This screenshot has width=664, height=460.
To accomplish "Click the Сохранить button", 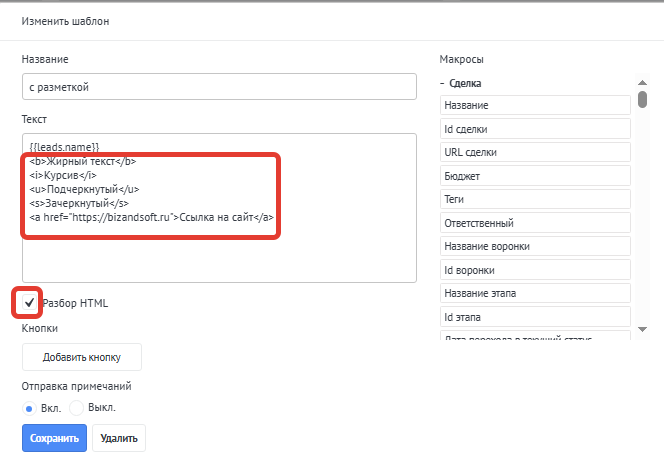I will [54, 438].
